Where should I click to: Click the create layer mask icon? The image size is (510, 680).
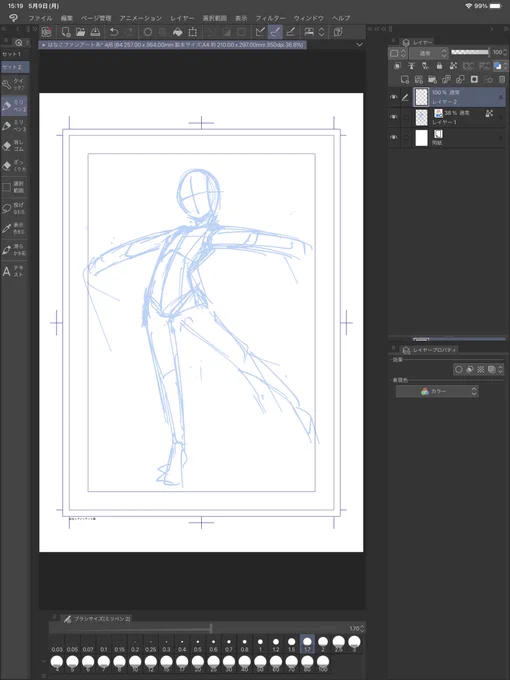tap(474, 79)
